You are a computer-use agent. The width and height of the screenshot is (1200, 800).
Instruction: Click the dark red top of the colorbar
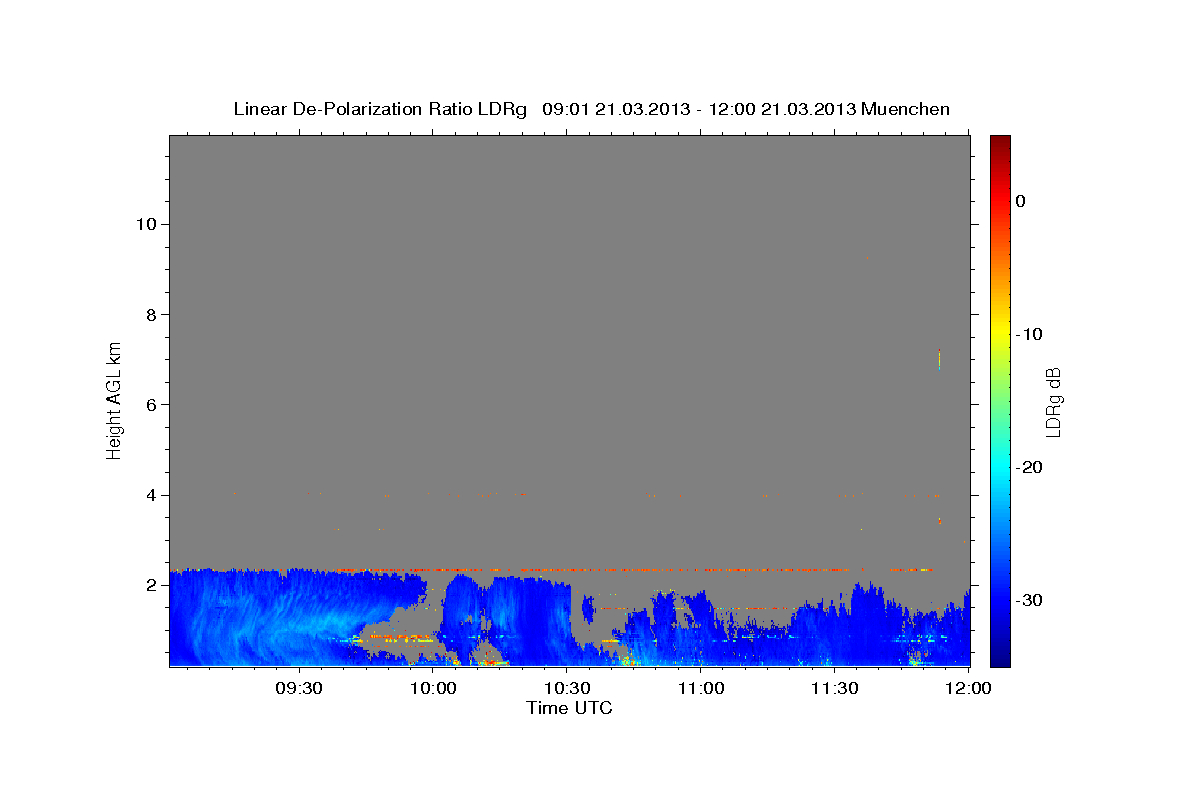tap(1000, 142)
